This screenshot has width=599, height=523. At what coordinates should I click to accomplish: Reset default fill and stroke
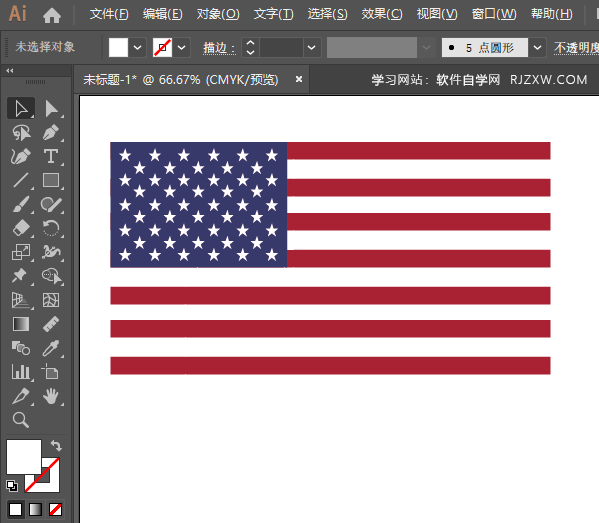12,486
